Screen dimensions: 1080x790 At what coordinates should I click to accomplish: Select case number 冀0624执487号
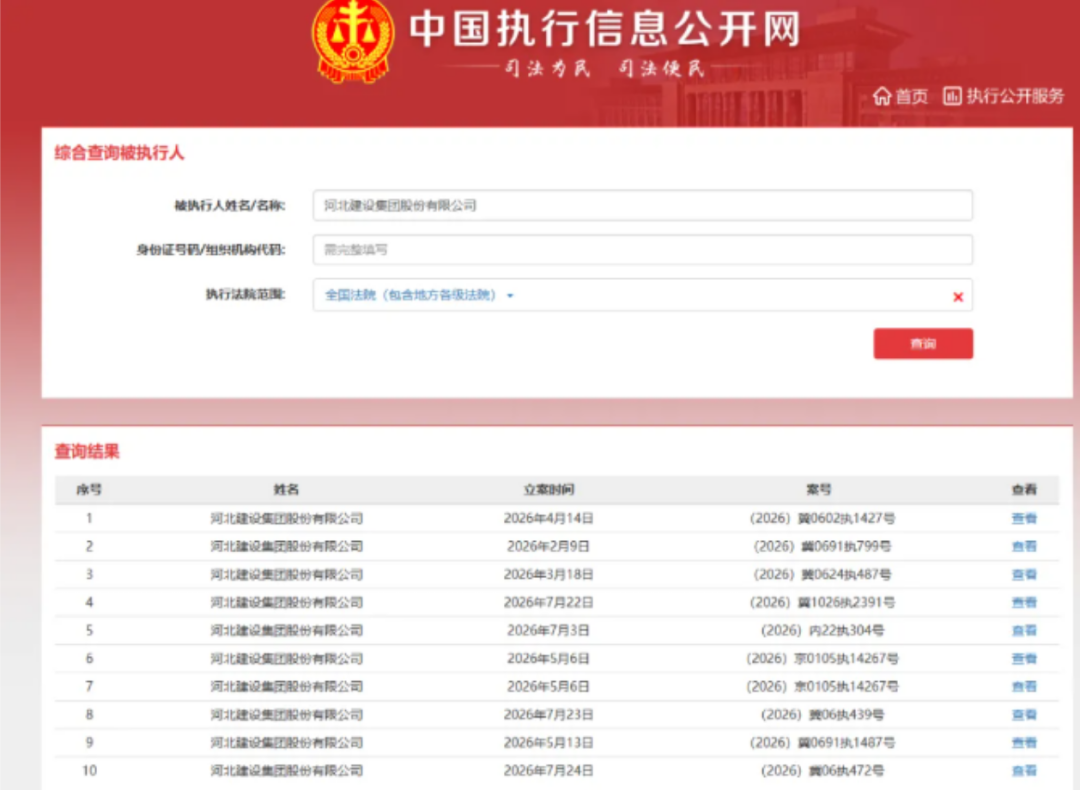[822, 574]
